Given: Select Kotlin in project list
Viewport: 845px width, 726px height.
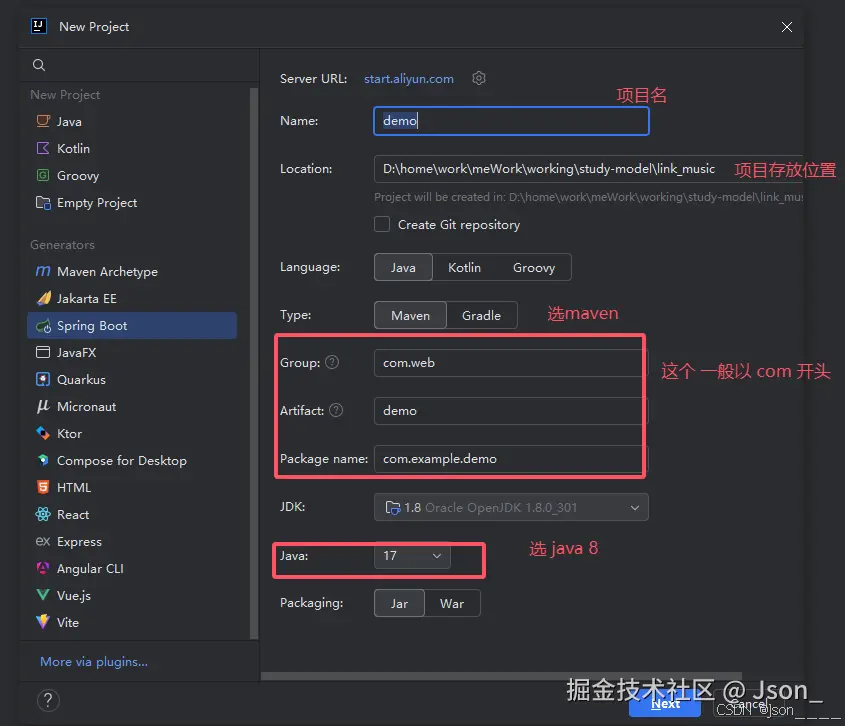Looking at the screenshot, I should 131,148.
